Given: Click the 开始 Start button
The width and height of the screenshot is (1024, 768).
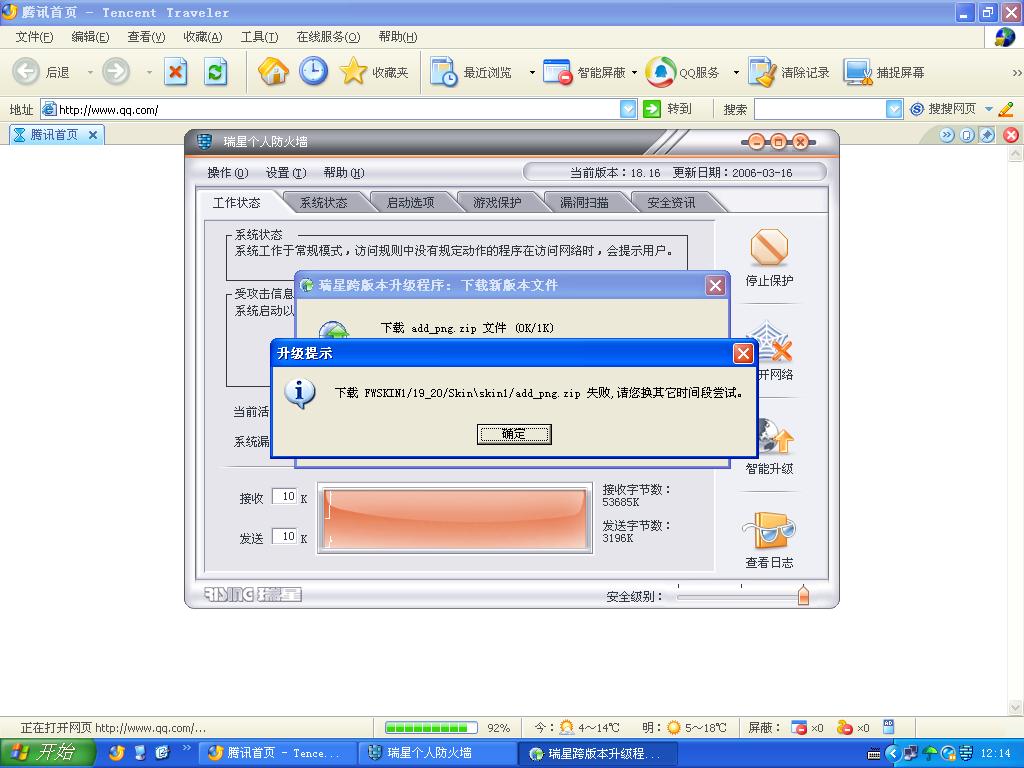Looking at the screenshot, I should (x=46, y=753).
